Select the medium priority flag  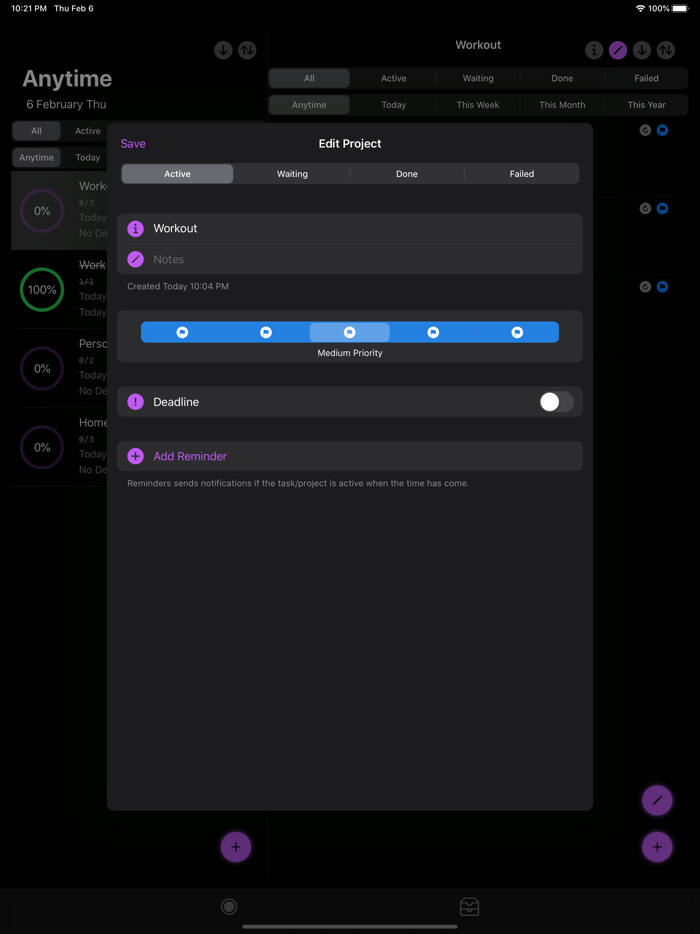(350, 332)
